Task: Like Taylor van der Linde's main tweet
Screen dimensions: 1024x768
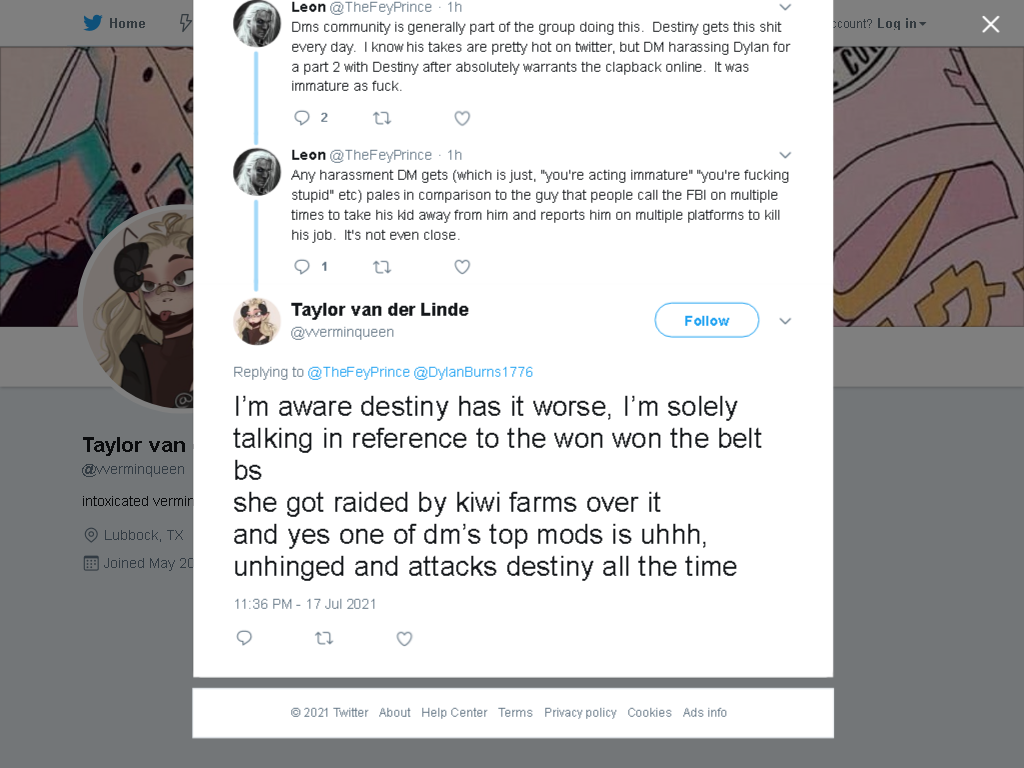Action: coord(404,639)
